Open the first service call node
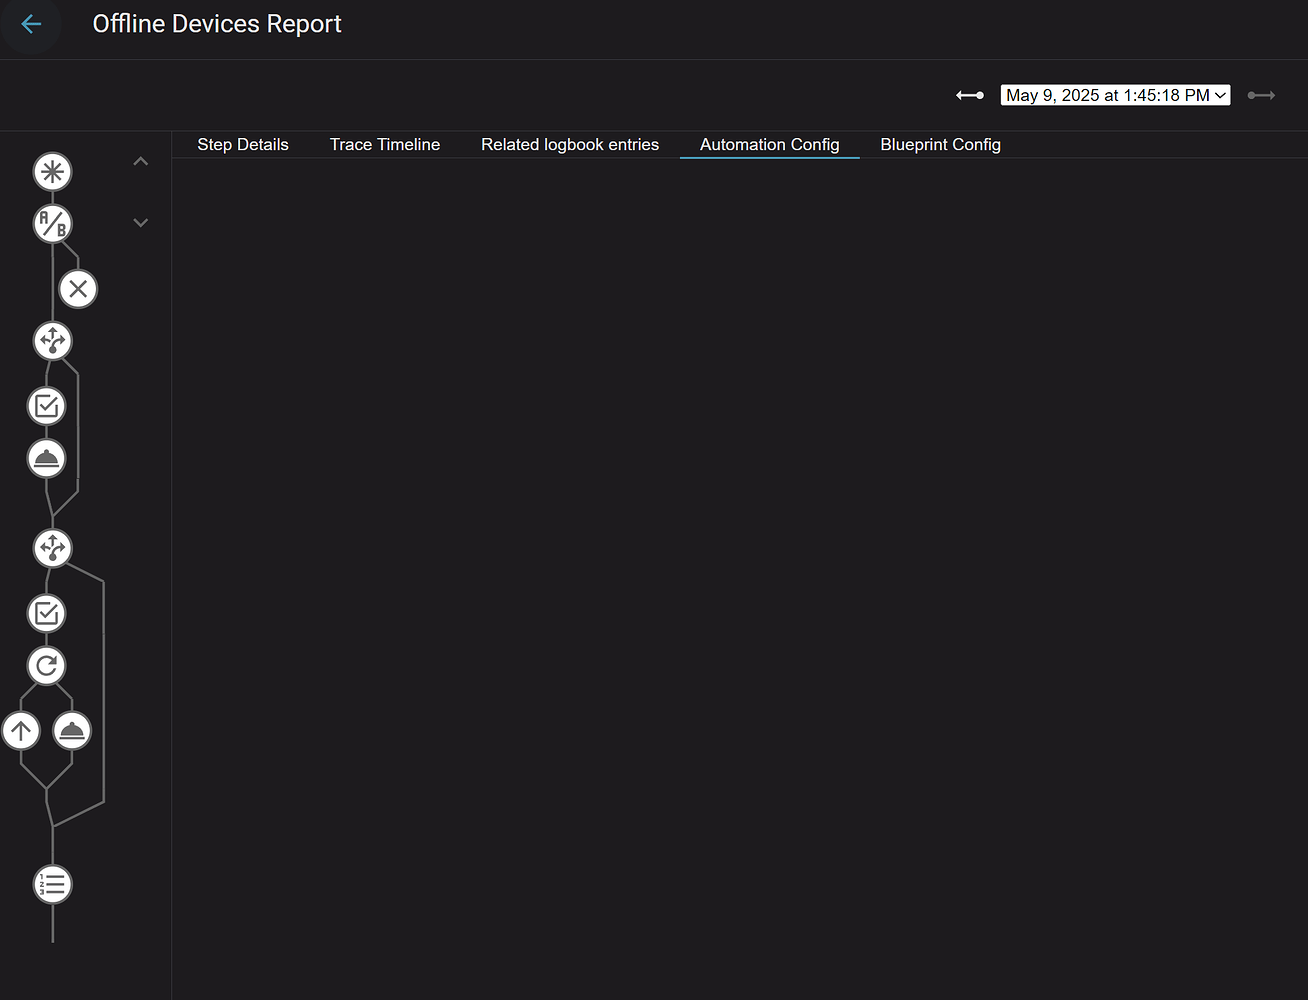1308x1000 pixels. (46, 458)
